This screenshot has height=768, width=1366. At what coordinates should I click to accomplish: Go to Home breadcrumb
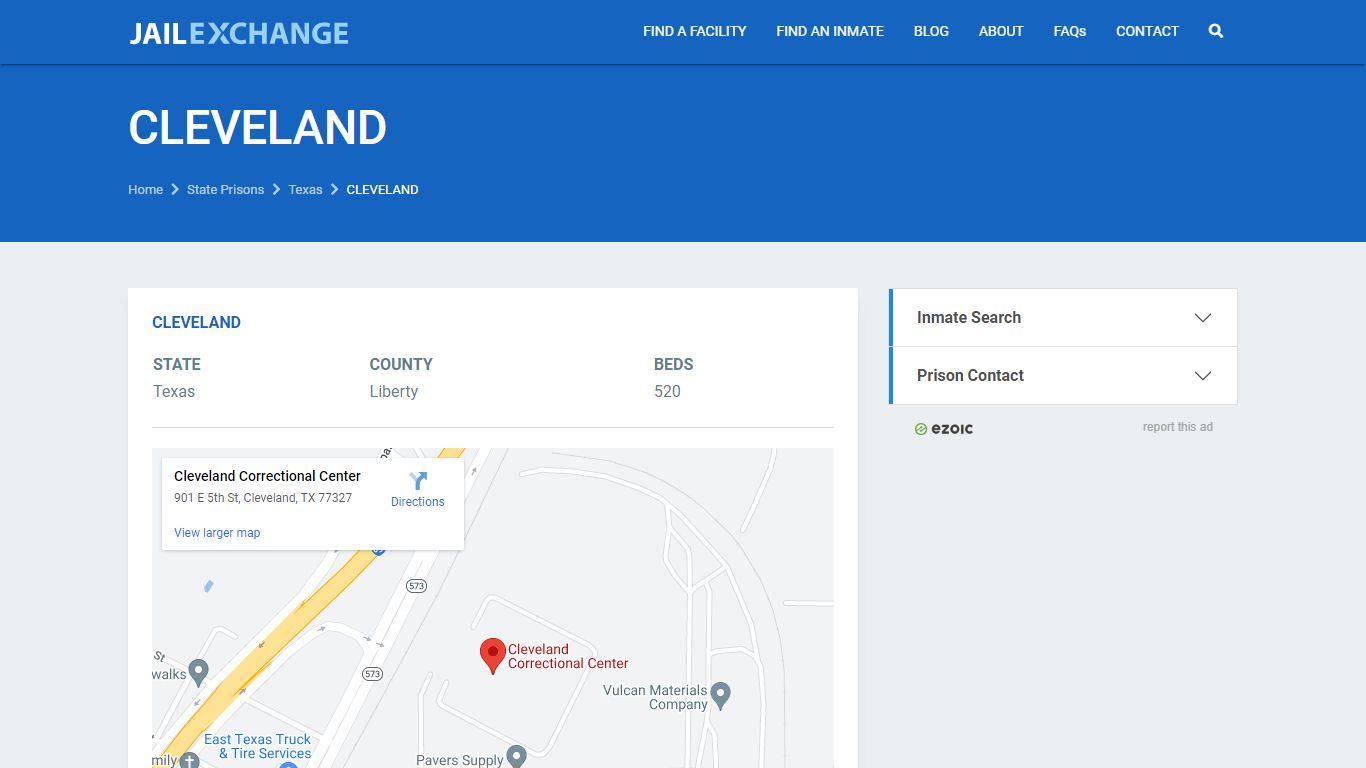click(145, 189)
